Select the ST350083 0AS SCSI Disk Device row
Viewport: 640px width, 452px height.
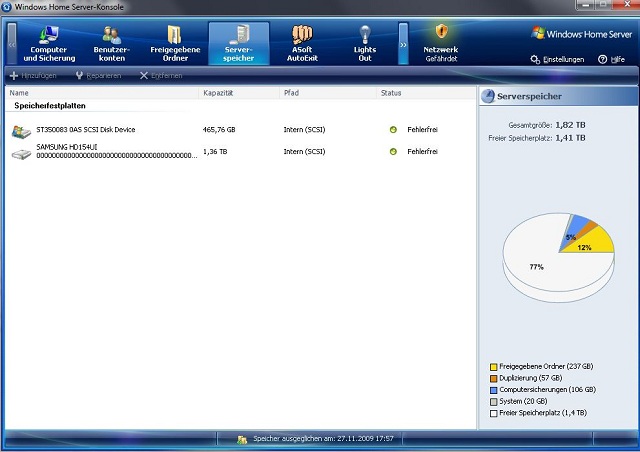point(240,130)
